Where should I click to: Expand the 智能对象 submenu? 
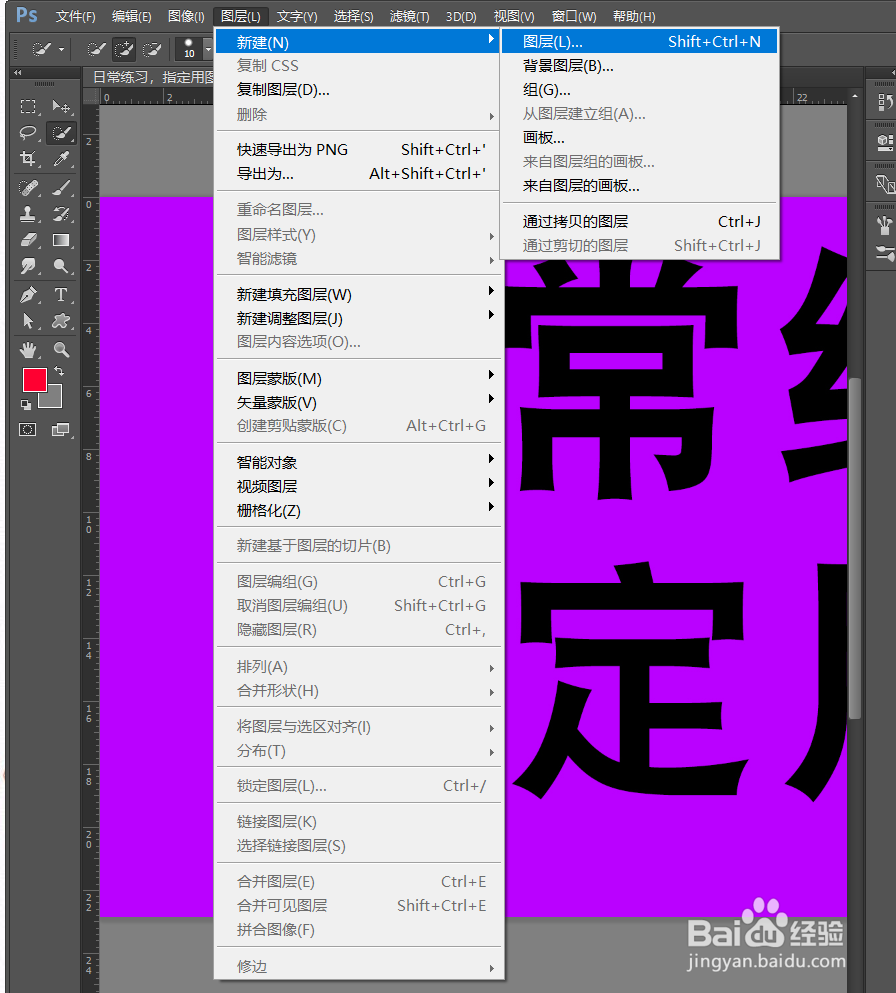pyautogui.click(x=359, y=462)
